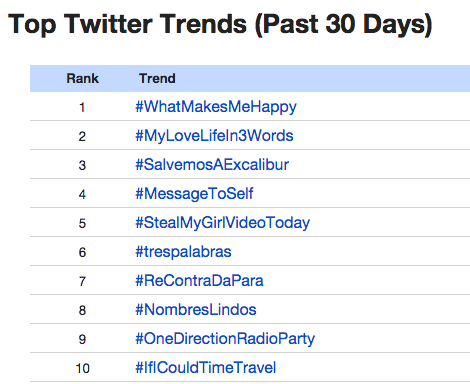The image size is (470, 384).
Task: Open the #WhatMakesMeHappy trend link
Action: tap(216, 107)
